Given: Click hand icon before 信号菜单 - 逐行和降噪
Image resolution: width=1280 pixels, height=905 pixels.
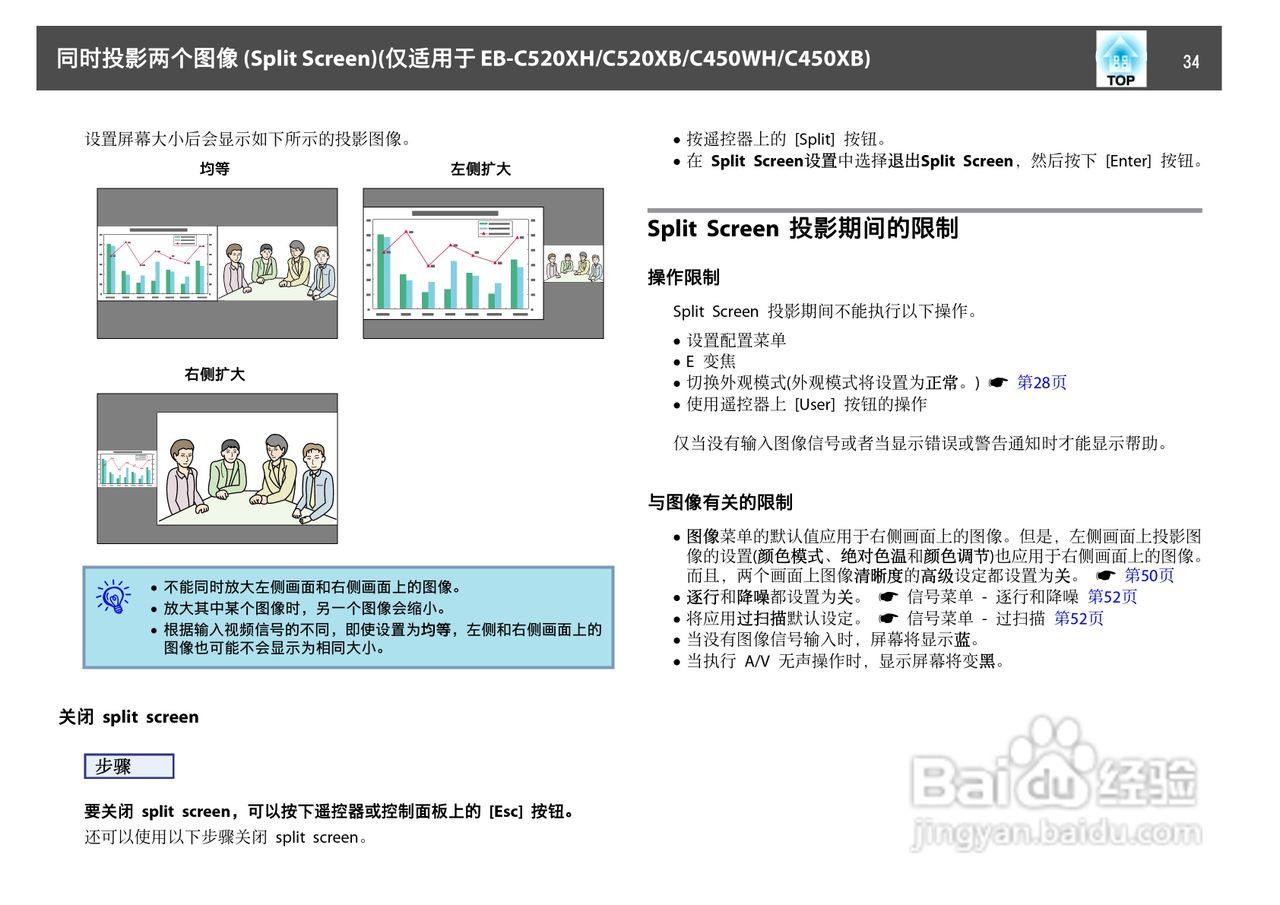Looking at the screenshot, I should tap(888, 598).
